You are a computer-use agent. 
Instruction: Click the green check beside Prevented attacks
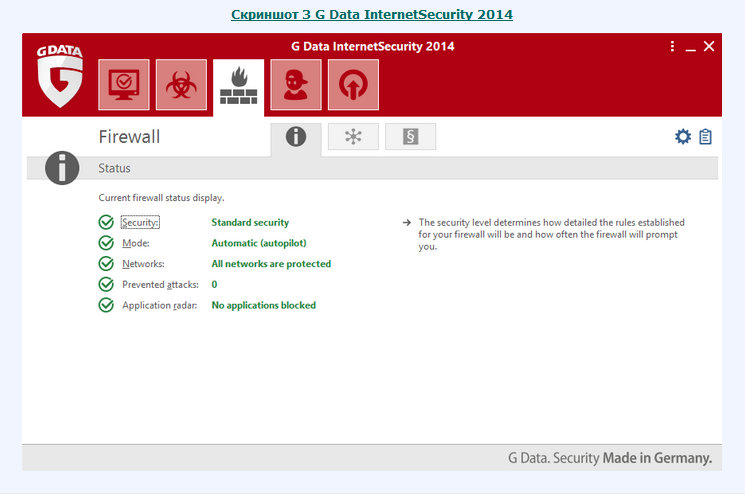point(106,284)
